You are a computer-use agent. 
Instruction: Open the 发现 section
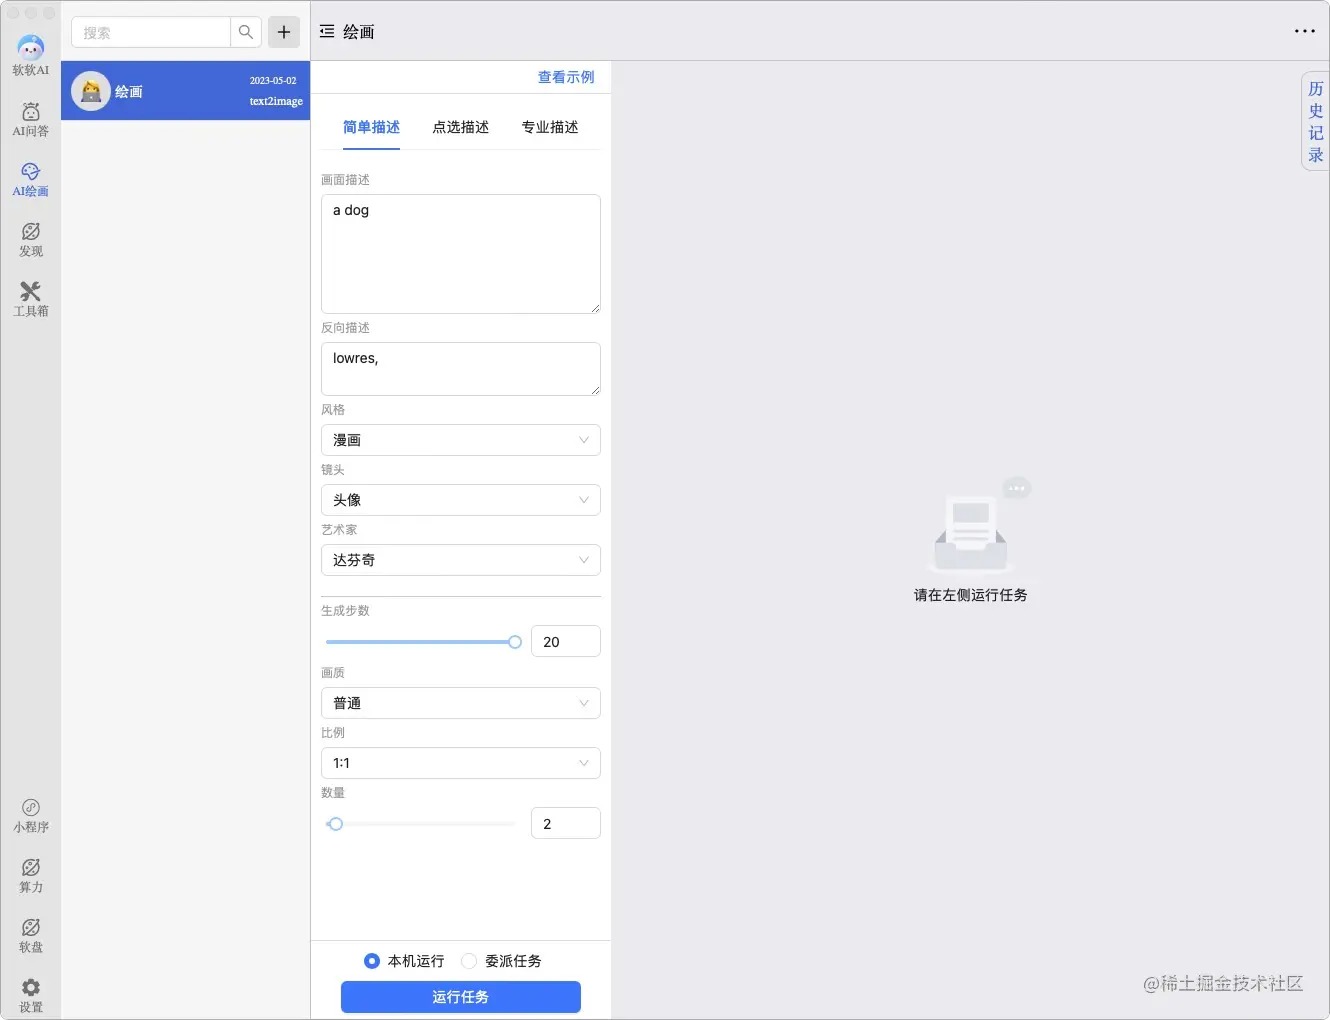pos(31,239)
